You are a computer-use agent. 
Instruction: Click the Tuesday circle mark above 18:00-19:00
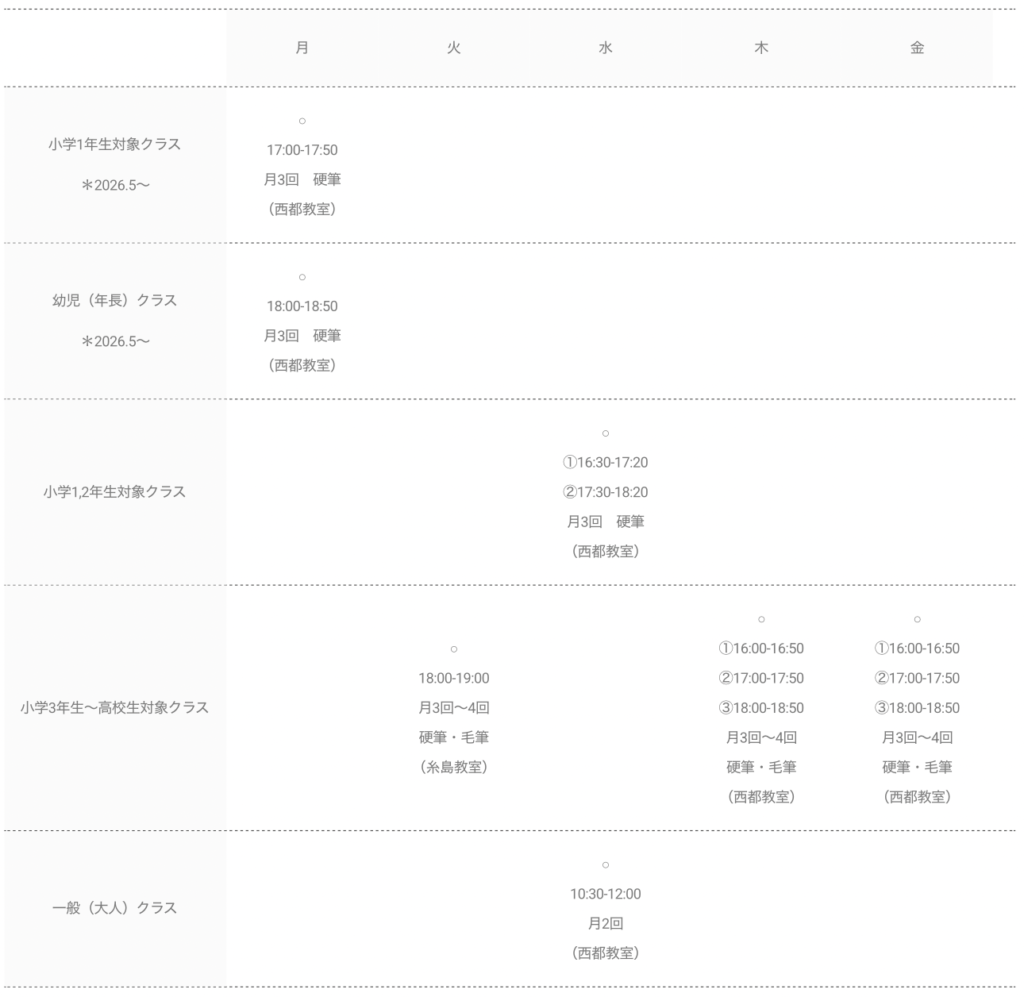point(454,649)
